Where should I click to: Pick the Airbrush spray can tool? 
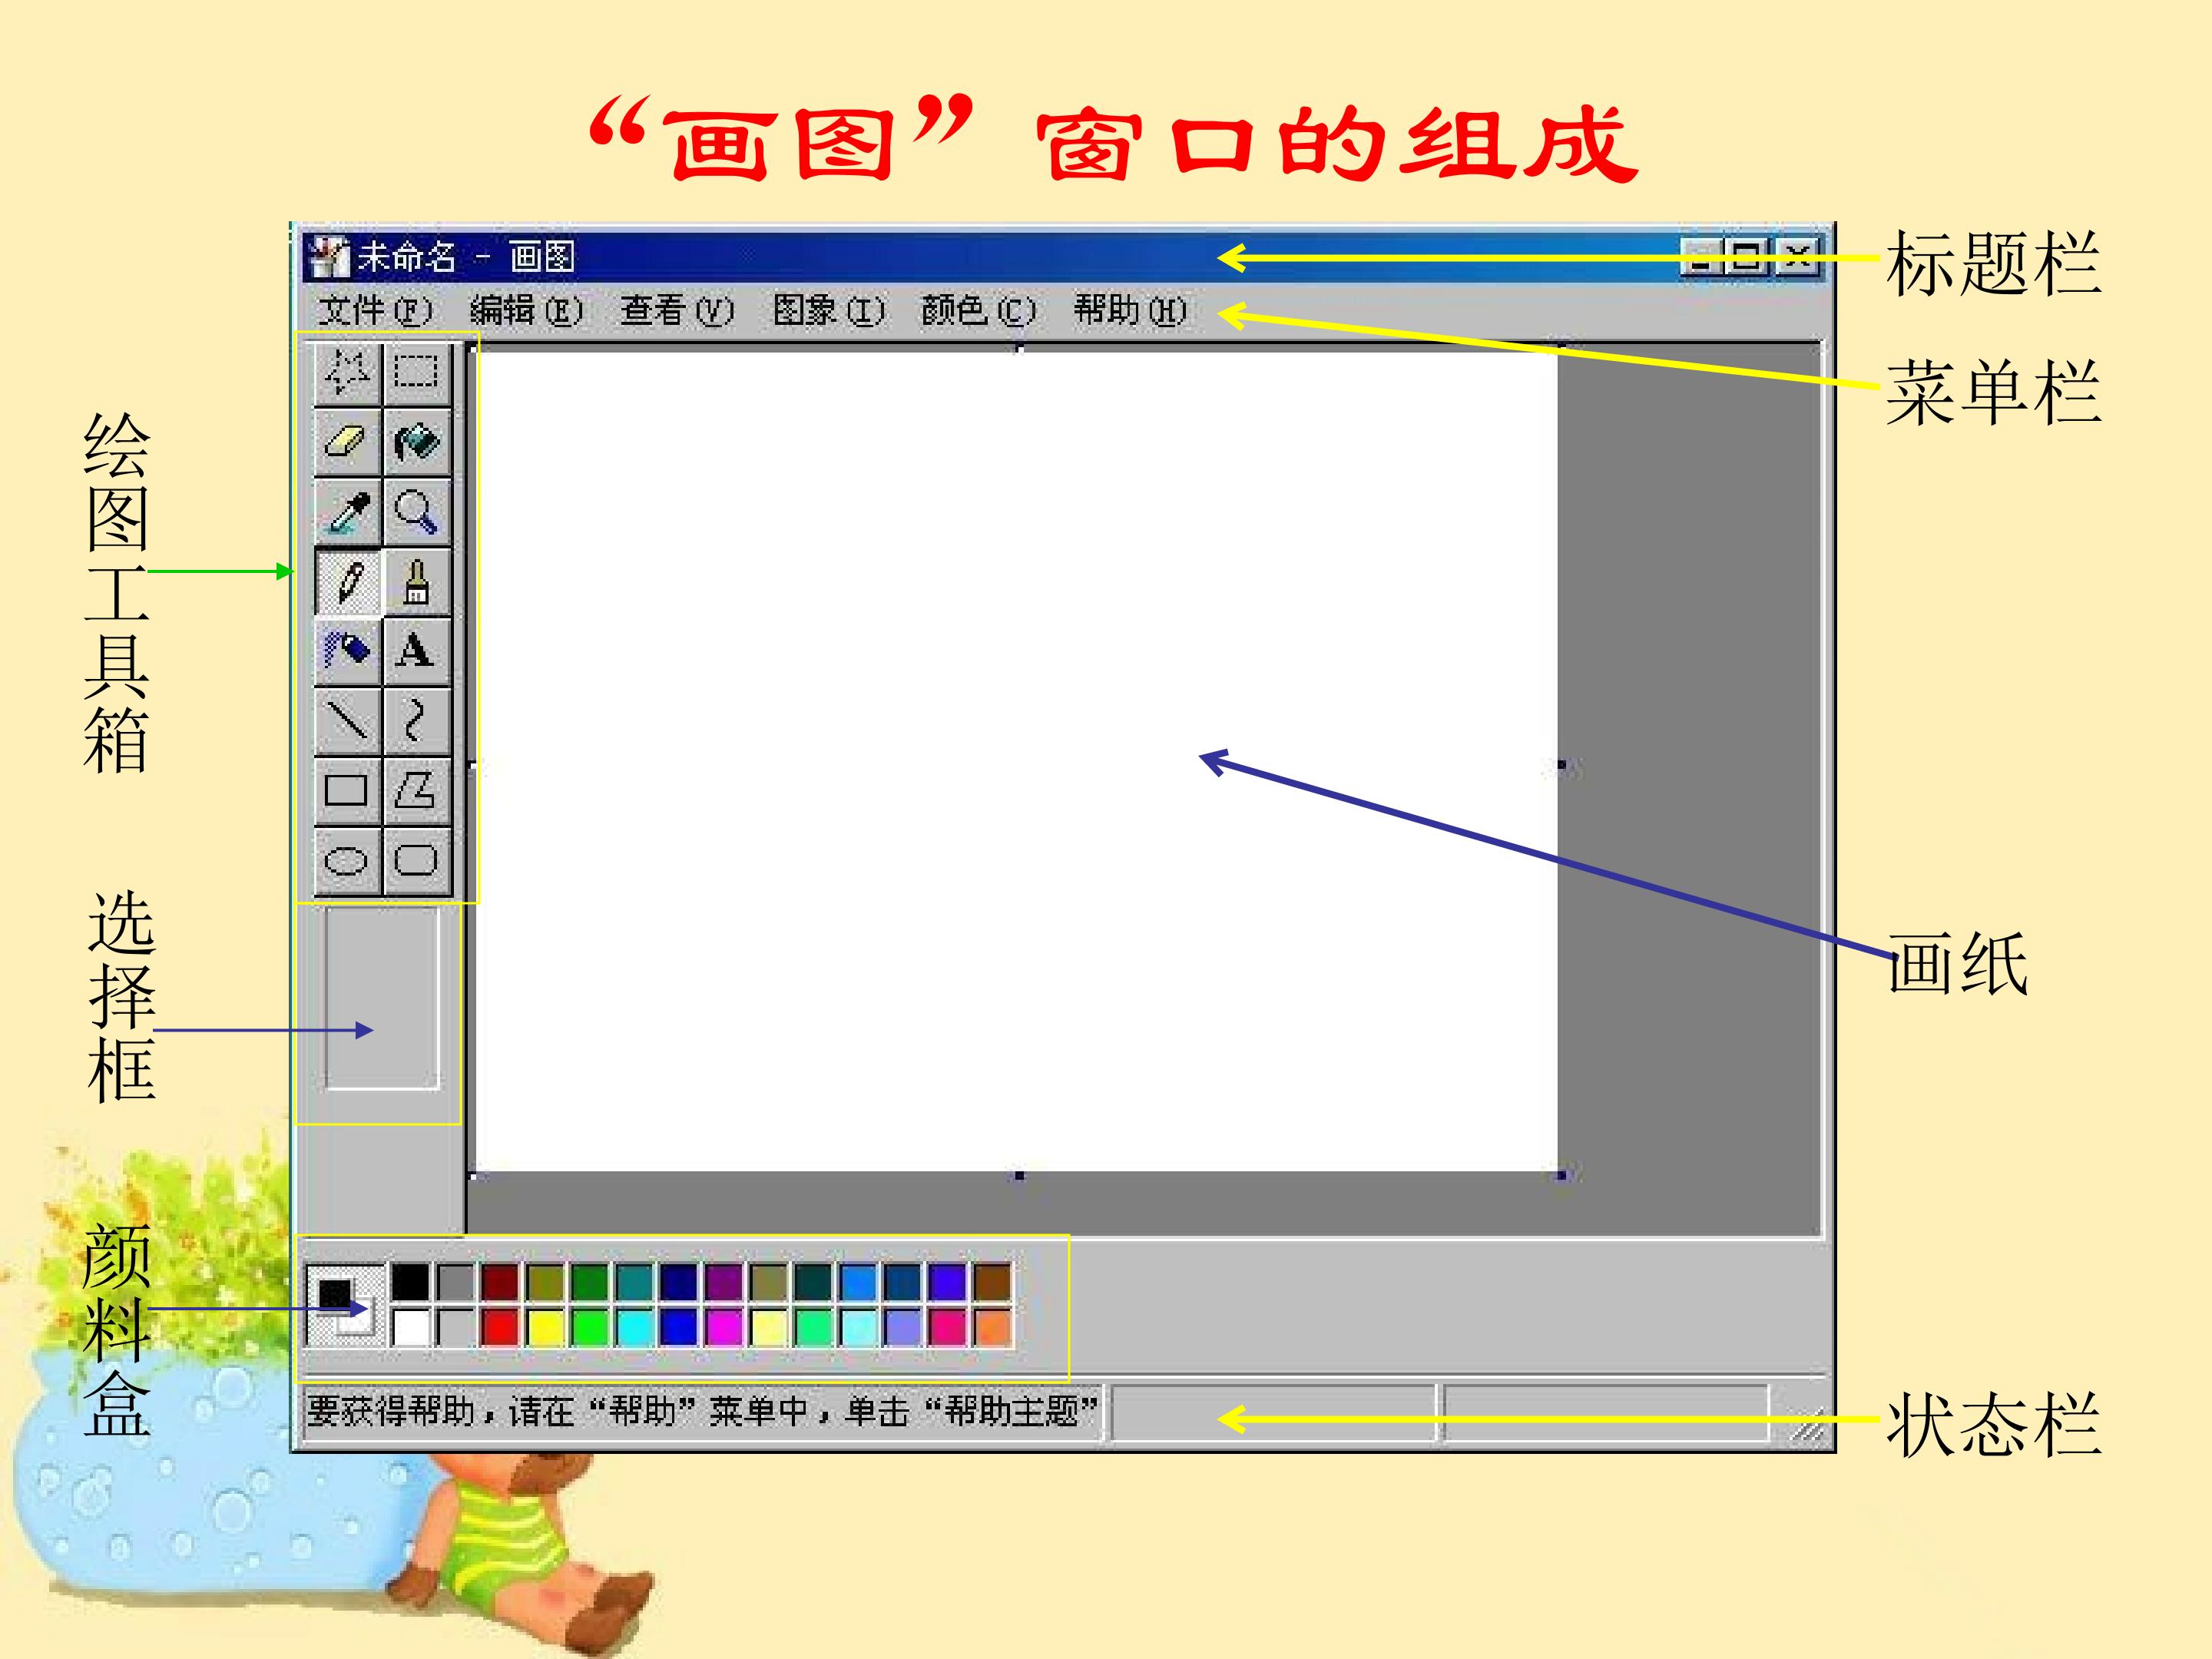click(x=347, y=651)
